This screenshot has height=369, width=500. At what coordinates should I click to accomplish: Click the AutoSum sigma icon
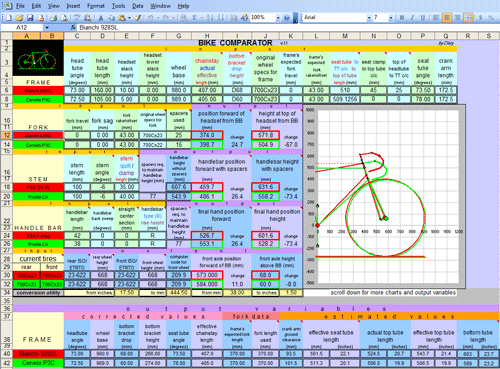point(194,18)
